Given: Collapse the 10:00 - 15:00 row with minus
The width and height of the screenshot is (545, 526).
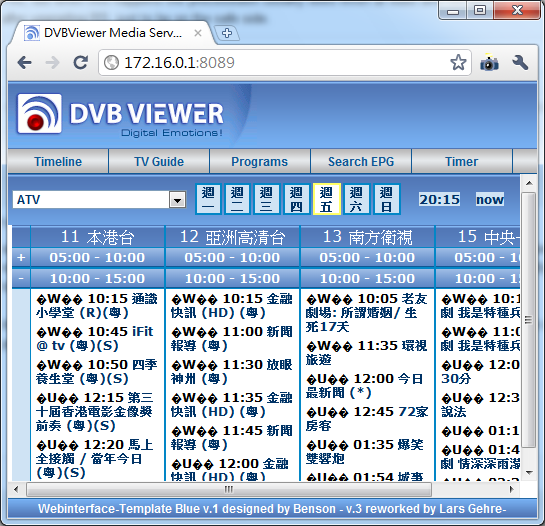Looking at the screenshot, I should [21, 278].
